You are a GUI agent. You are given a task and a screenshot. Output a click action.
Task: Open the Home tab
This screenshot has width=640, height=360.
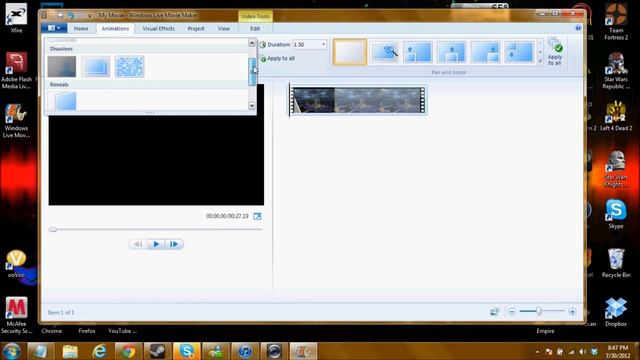pyautogui.click(x=81, y=29)
